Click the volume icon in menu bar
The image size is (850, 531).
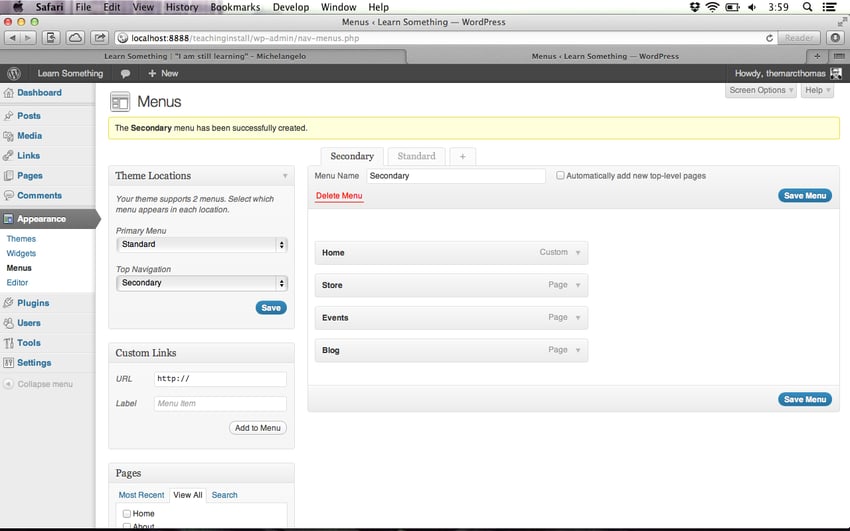tap(752, 7)
